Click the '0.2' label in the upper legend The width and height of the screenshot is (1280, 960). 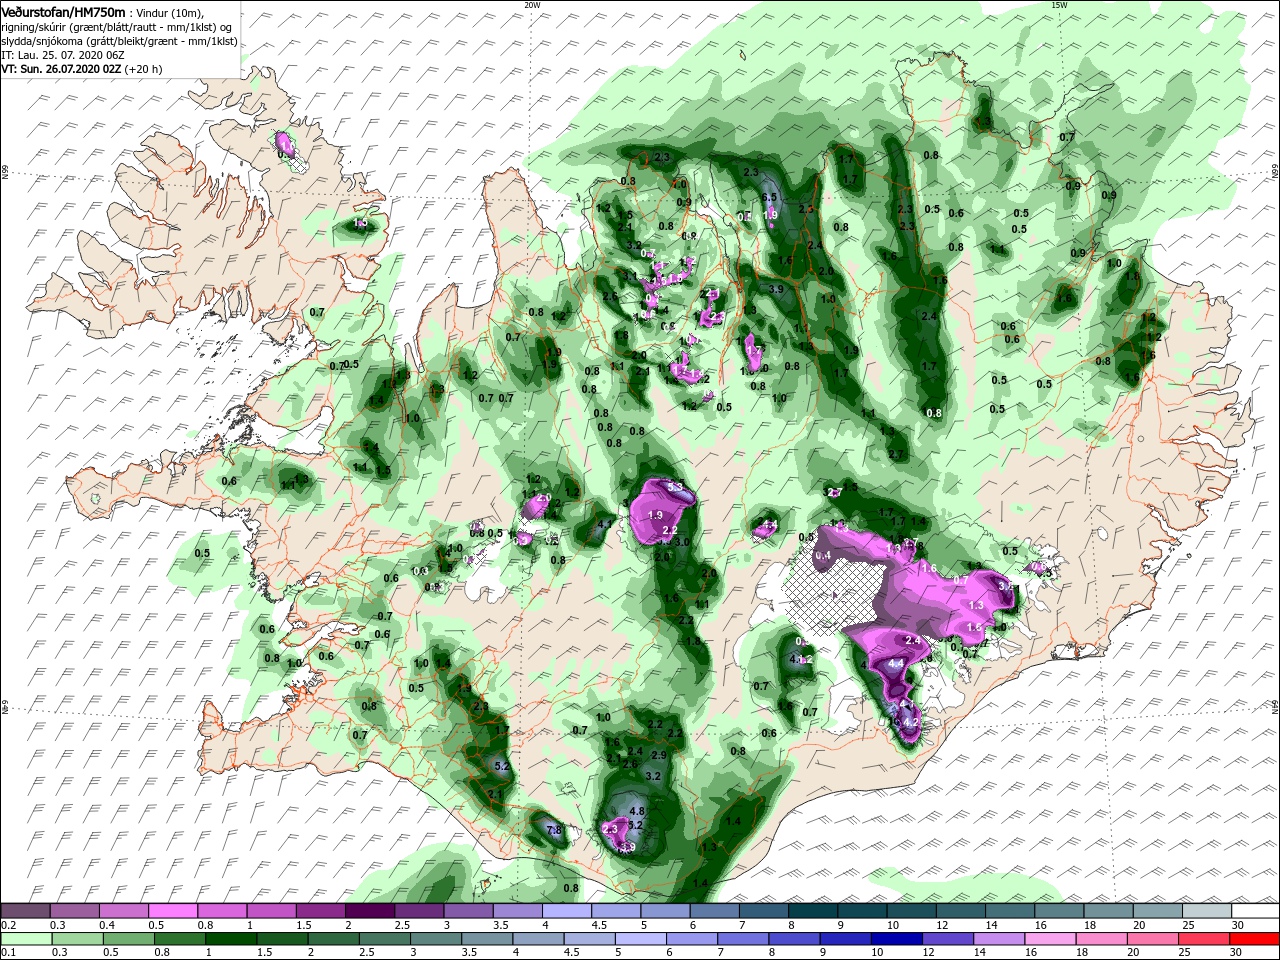coord(8,925)
